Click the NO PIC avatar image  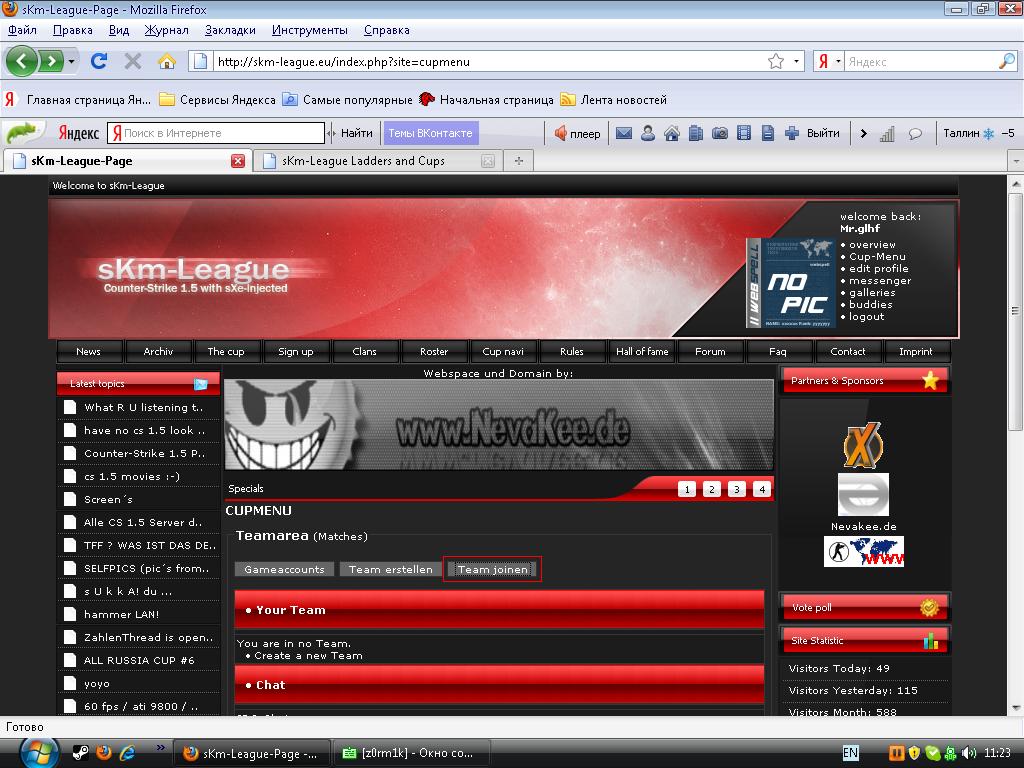click(791, 283)
